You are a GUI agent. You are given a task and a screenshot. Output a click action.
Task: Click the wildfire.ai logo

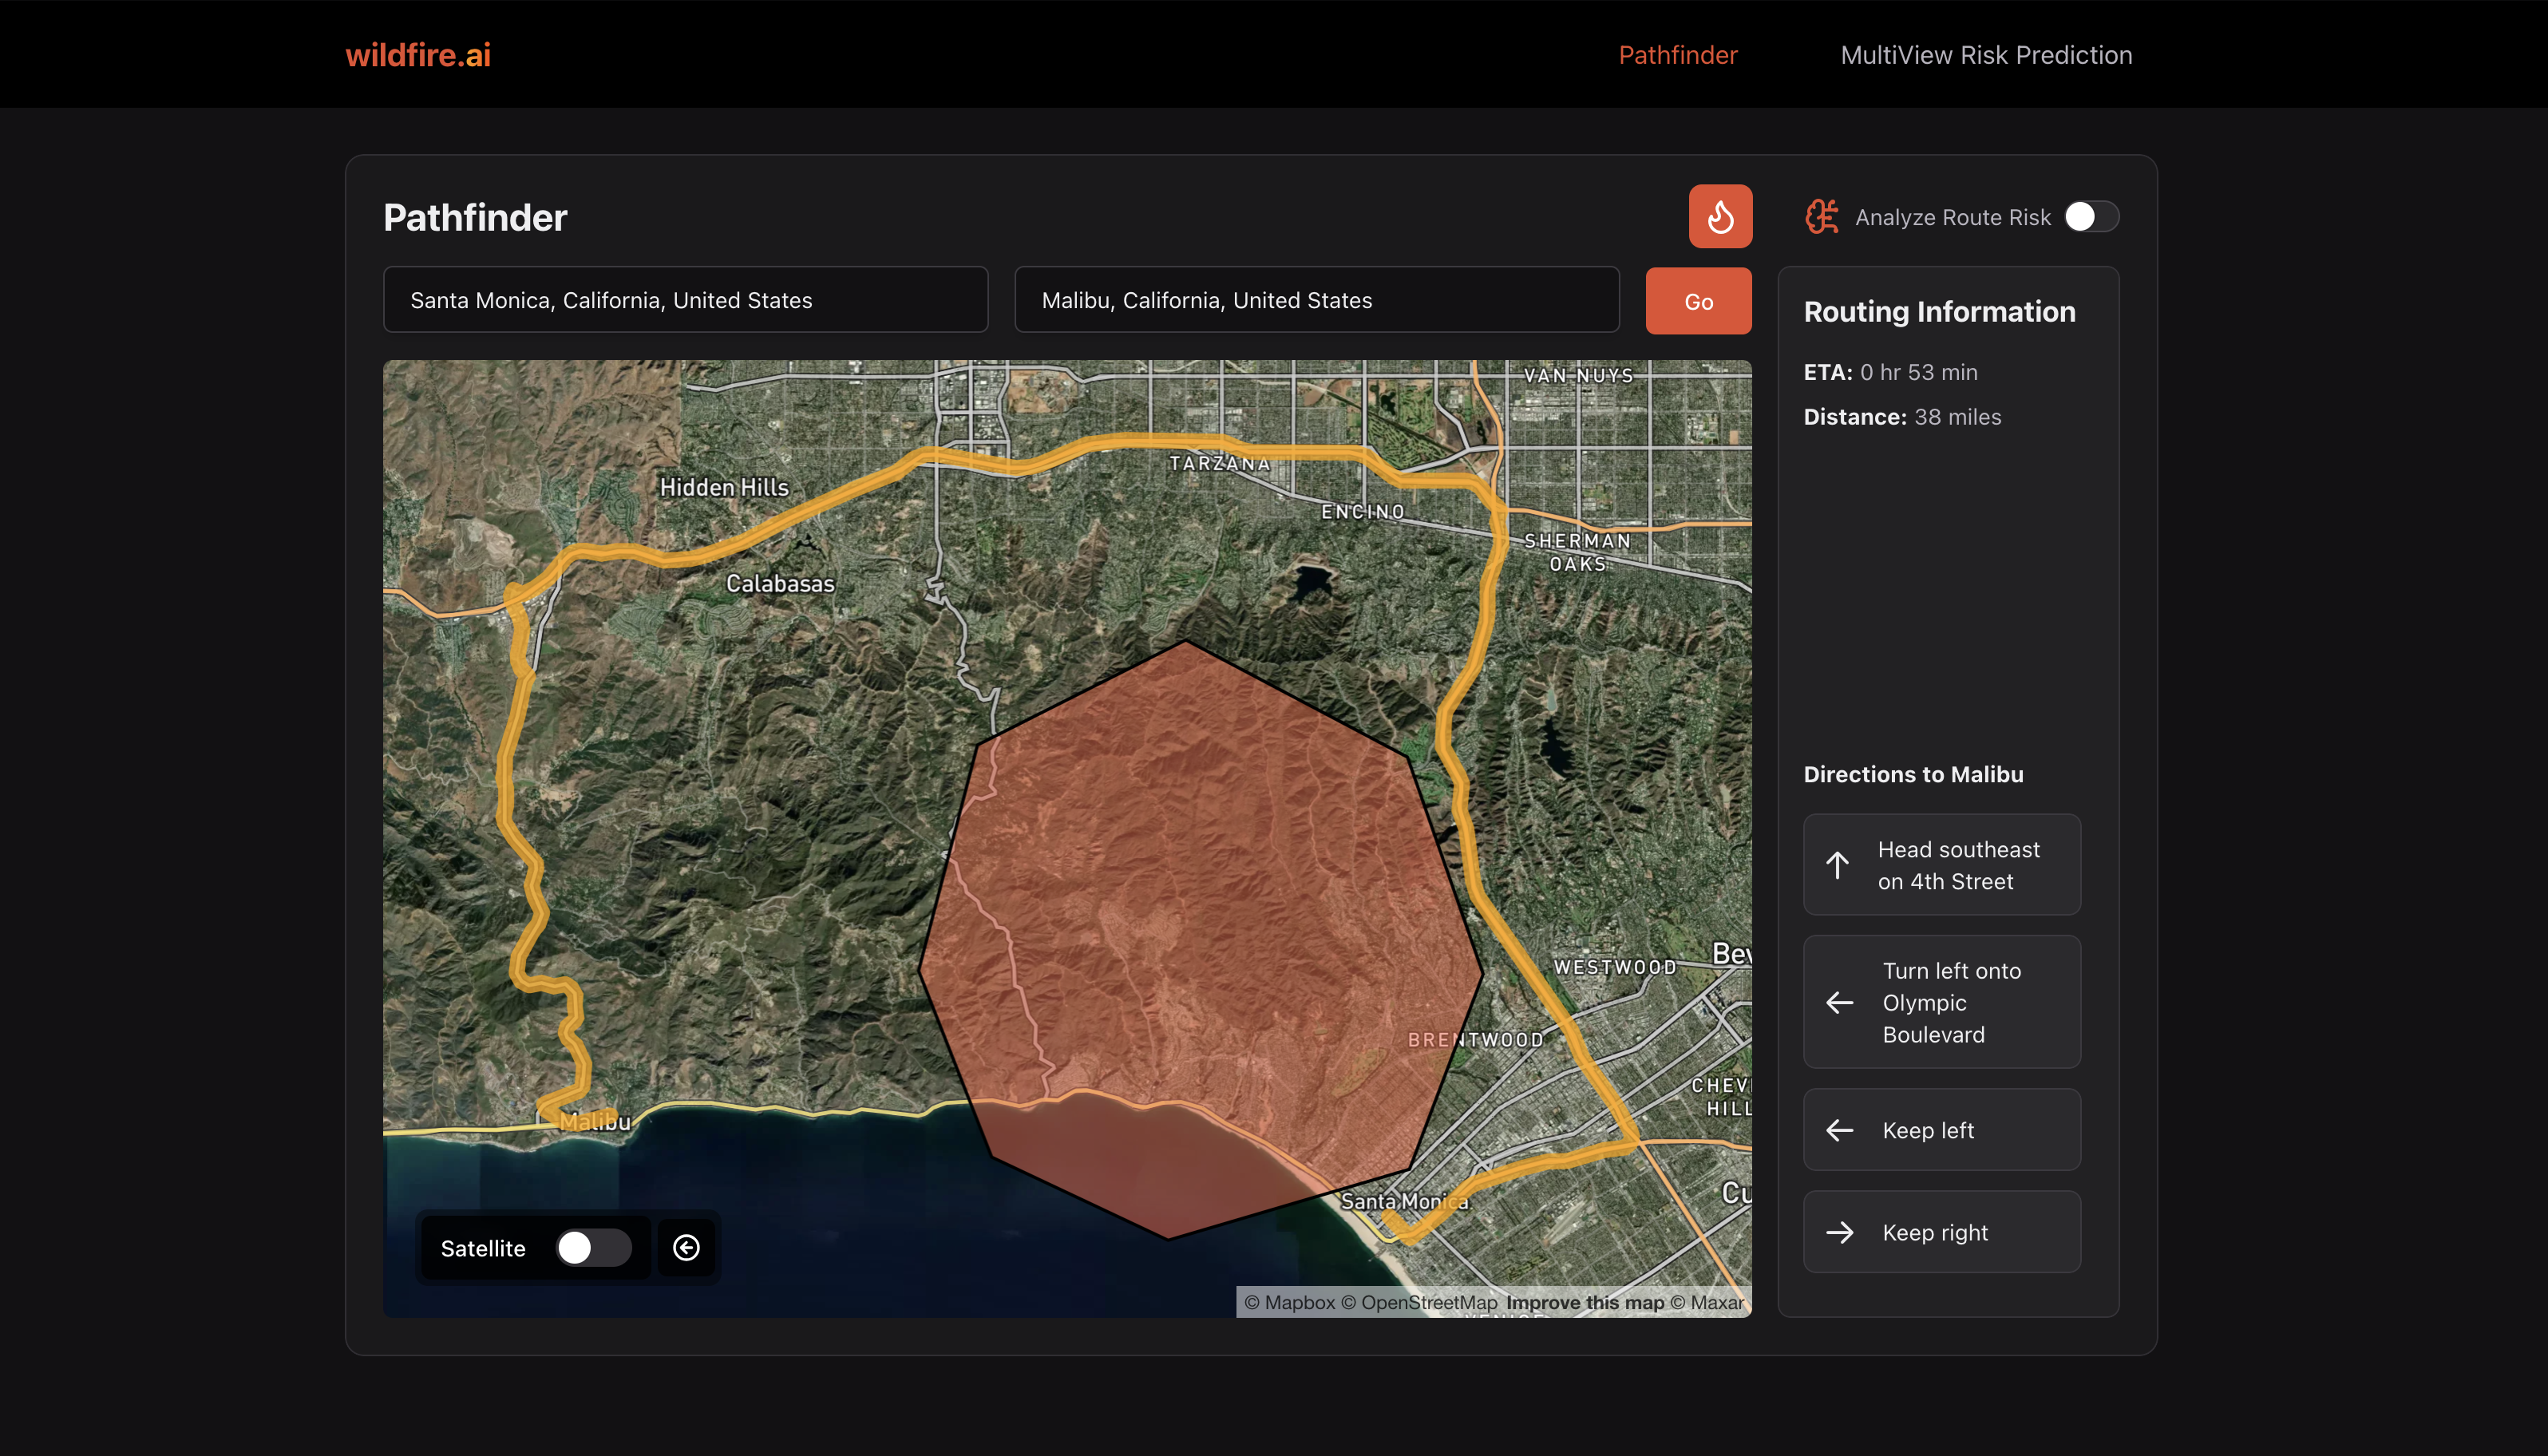point(418,55)
